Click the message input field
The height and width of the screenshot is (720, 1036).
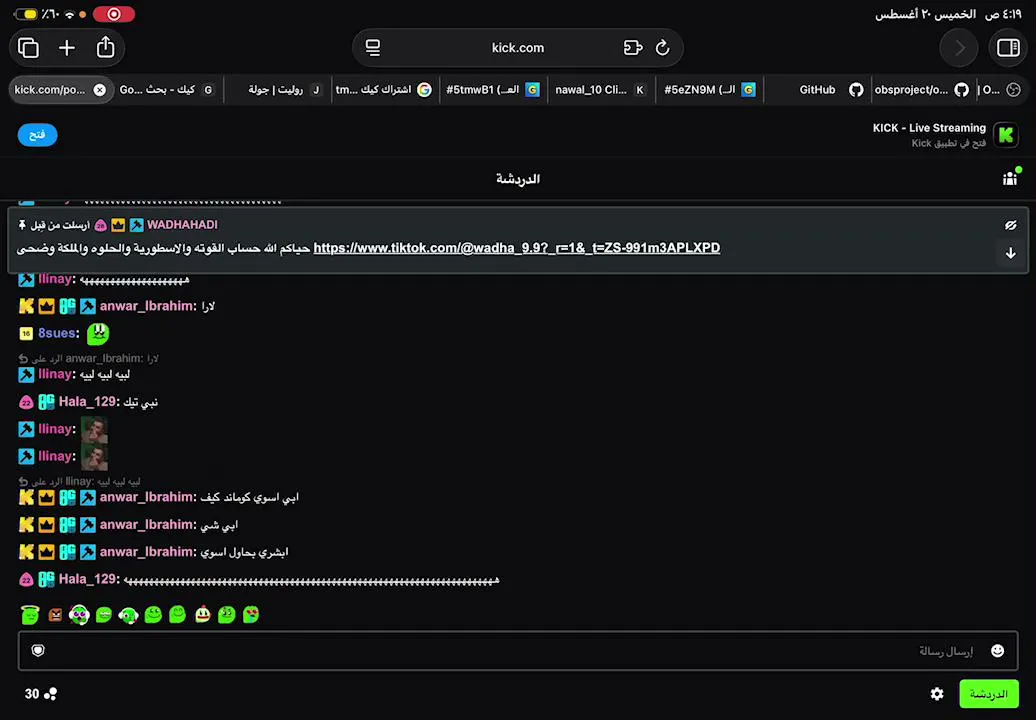[x=518, y=651]
